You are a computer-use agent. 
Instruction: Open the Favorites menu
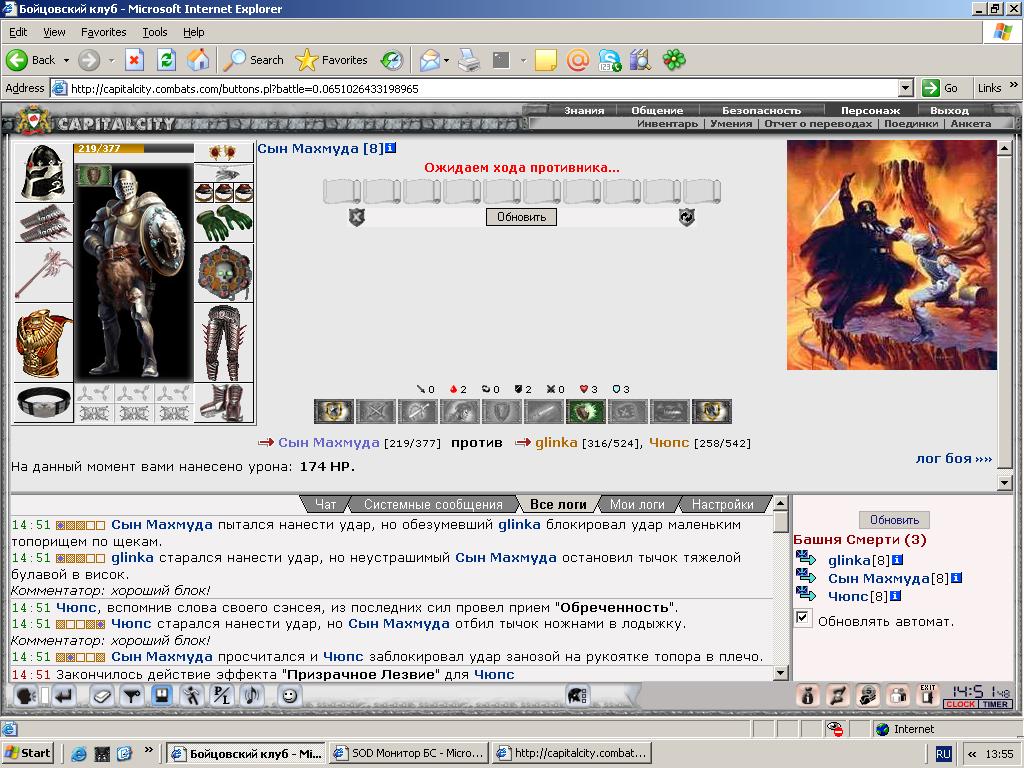103,32
